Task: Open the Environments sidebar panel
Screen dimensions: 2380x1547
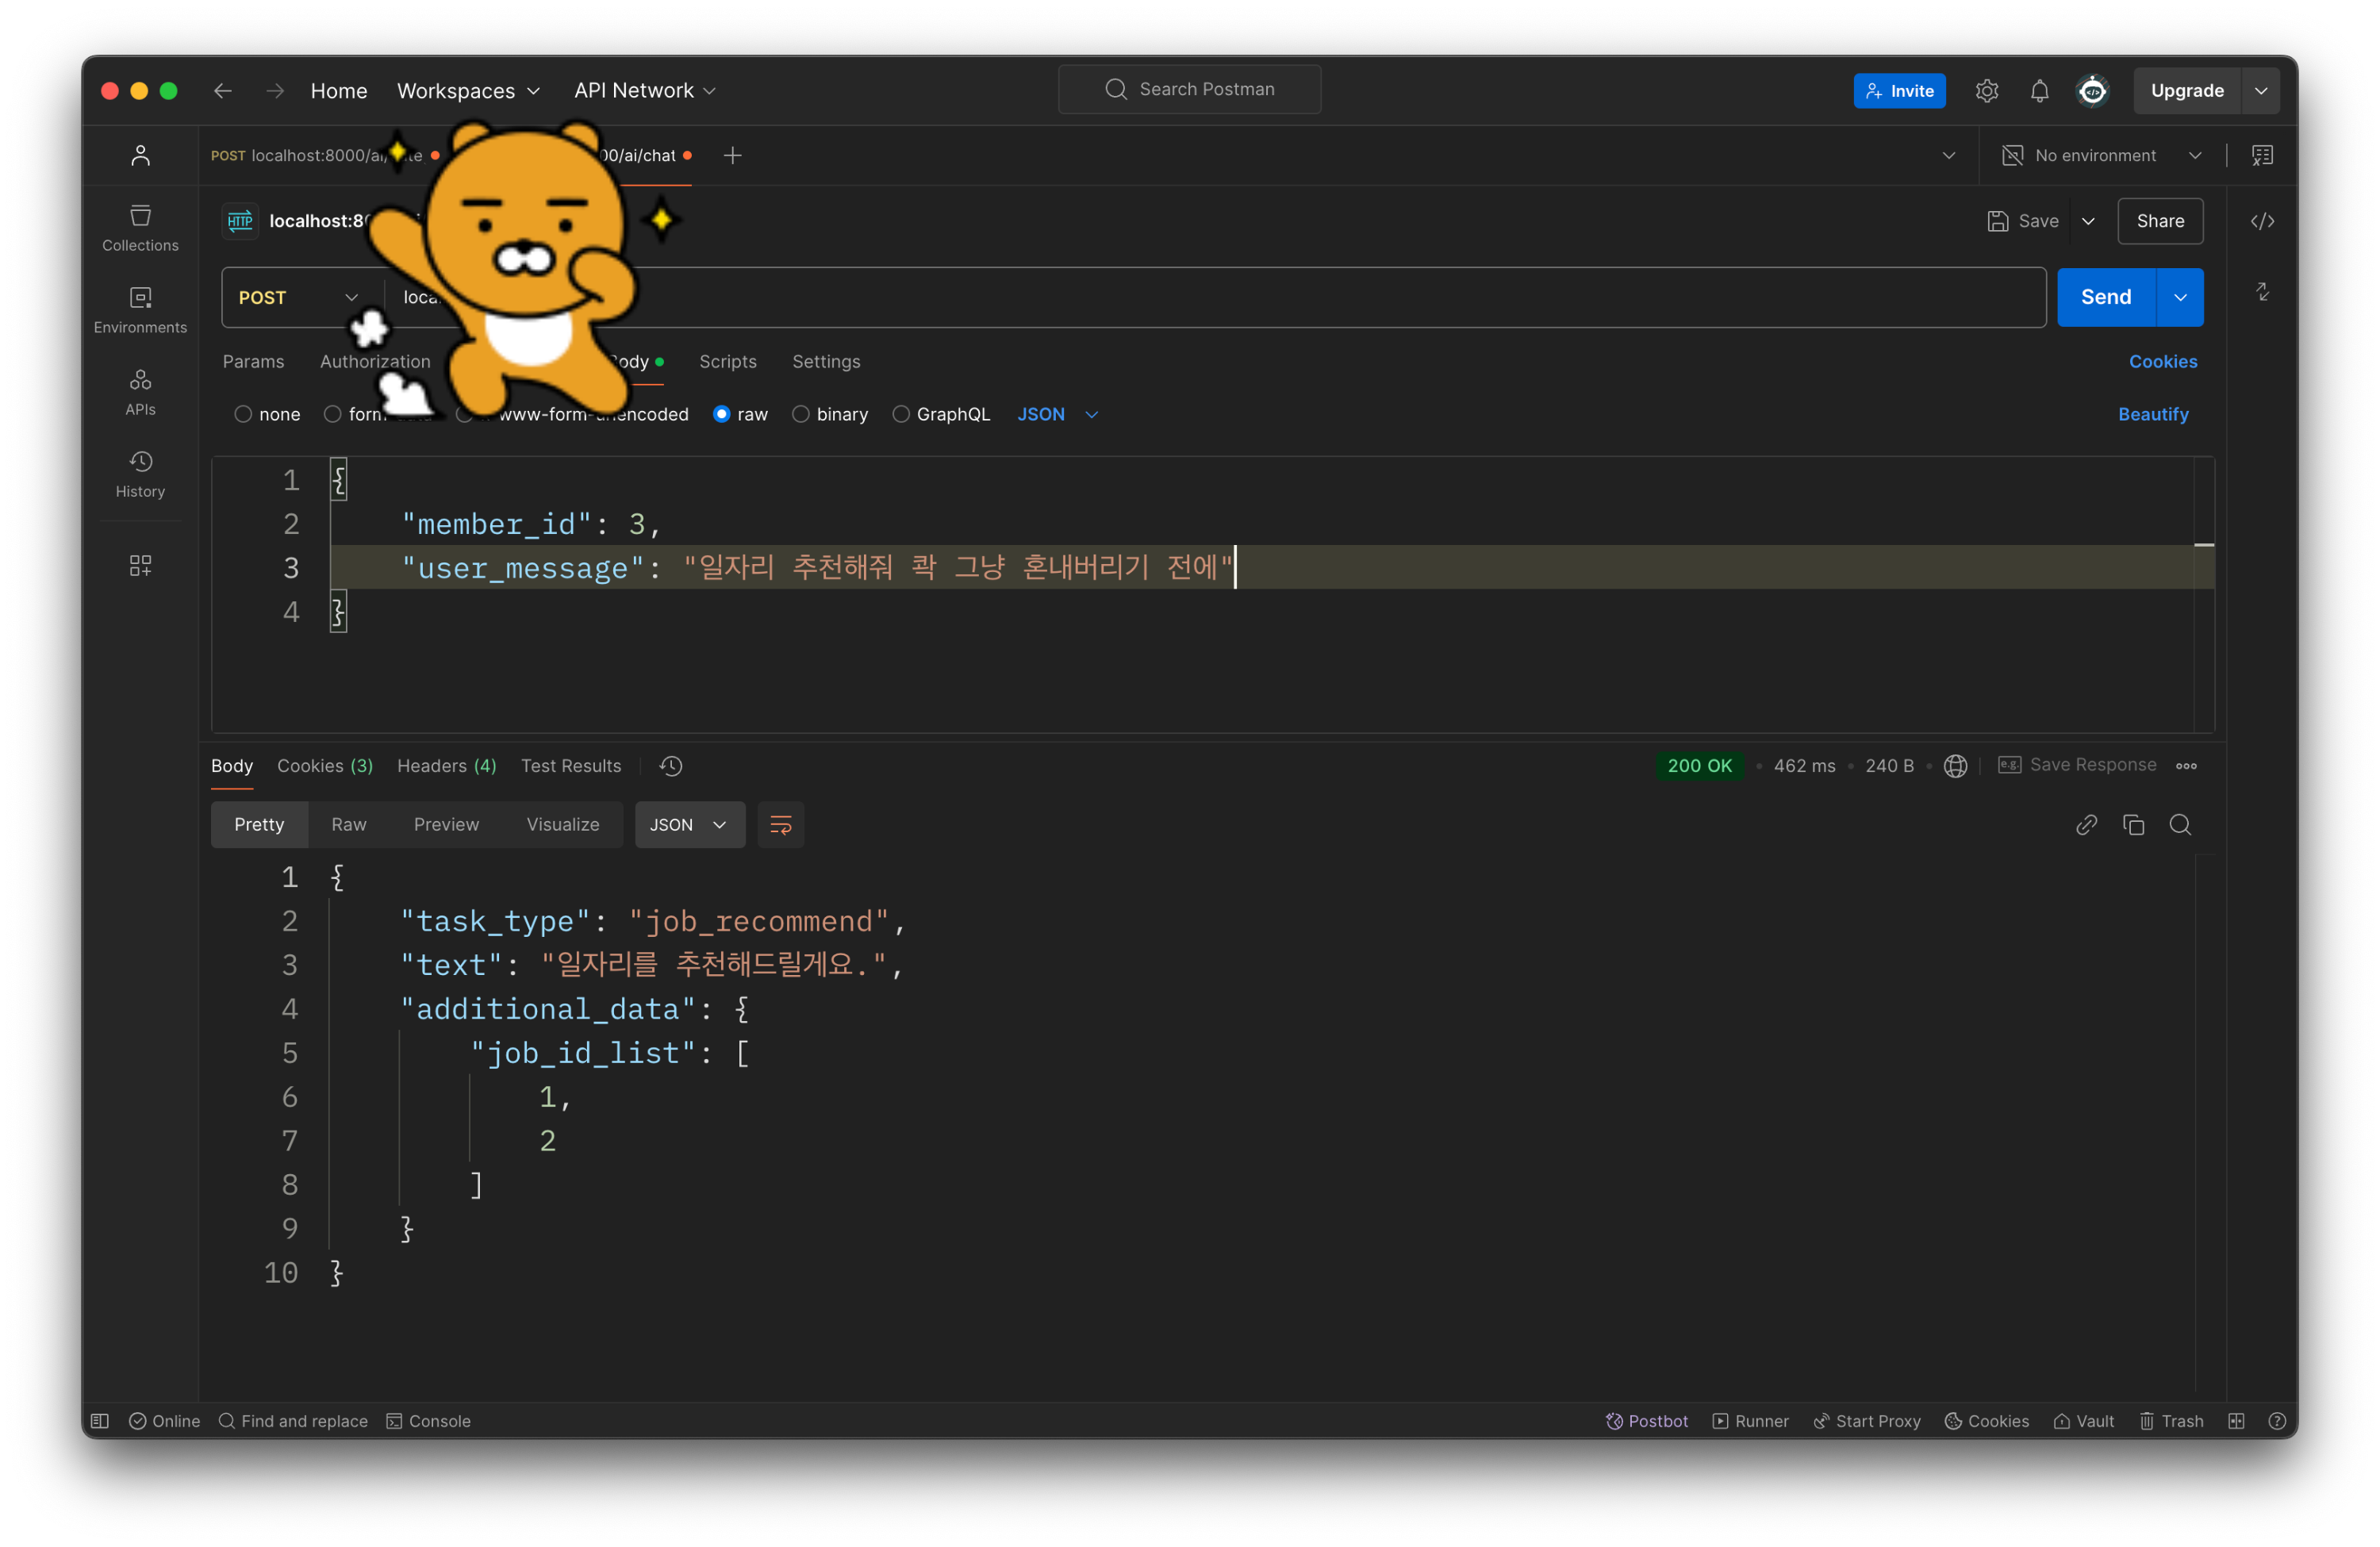Action: coord(140,311)
